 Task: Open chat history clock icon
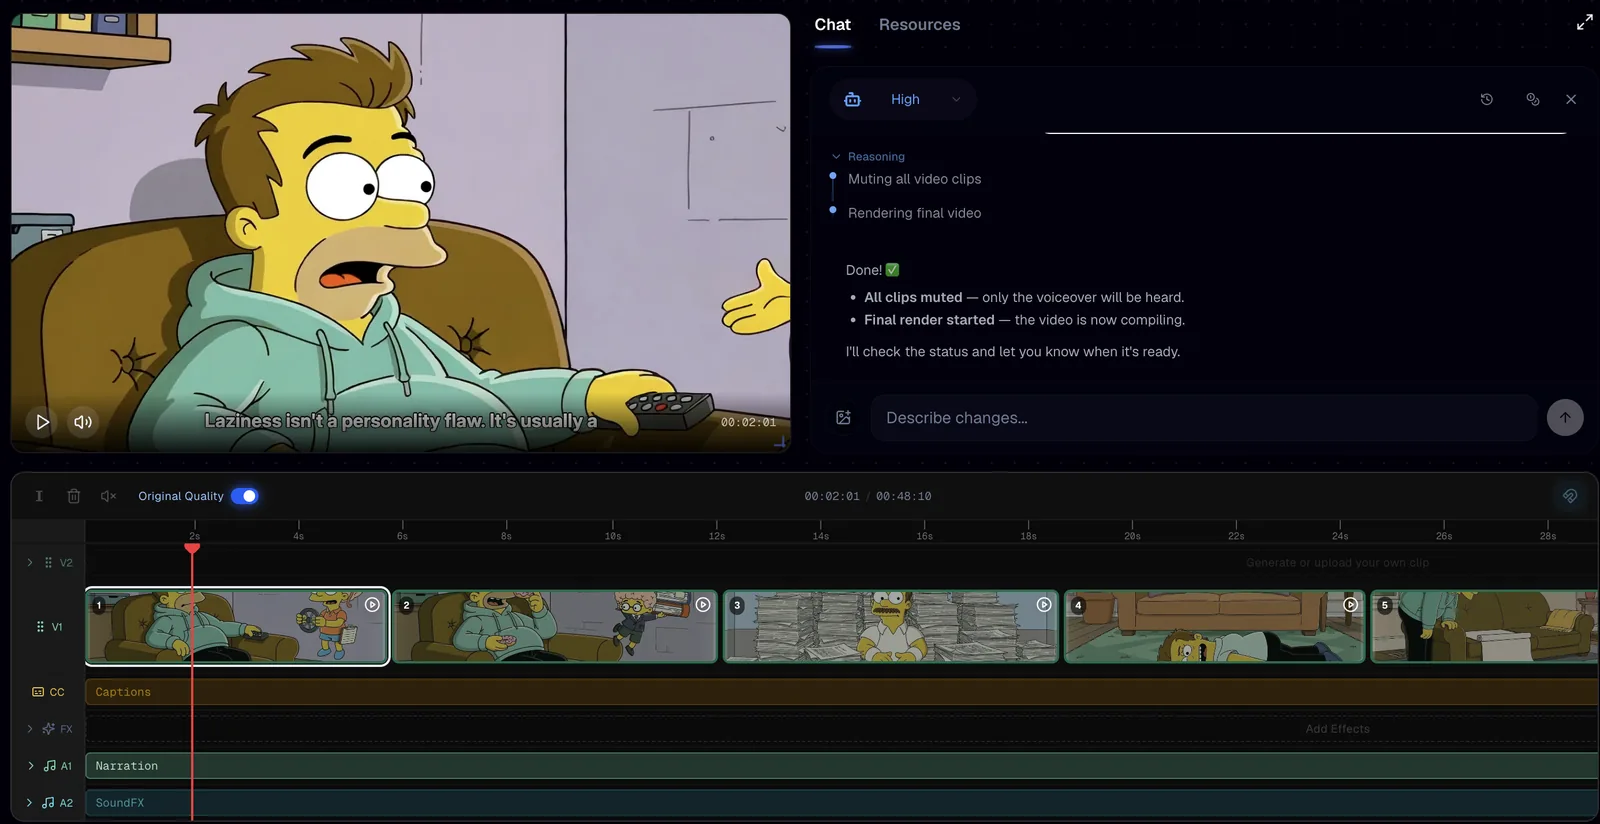tap(1486, 99)
